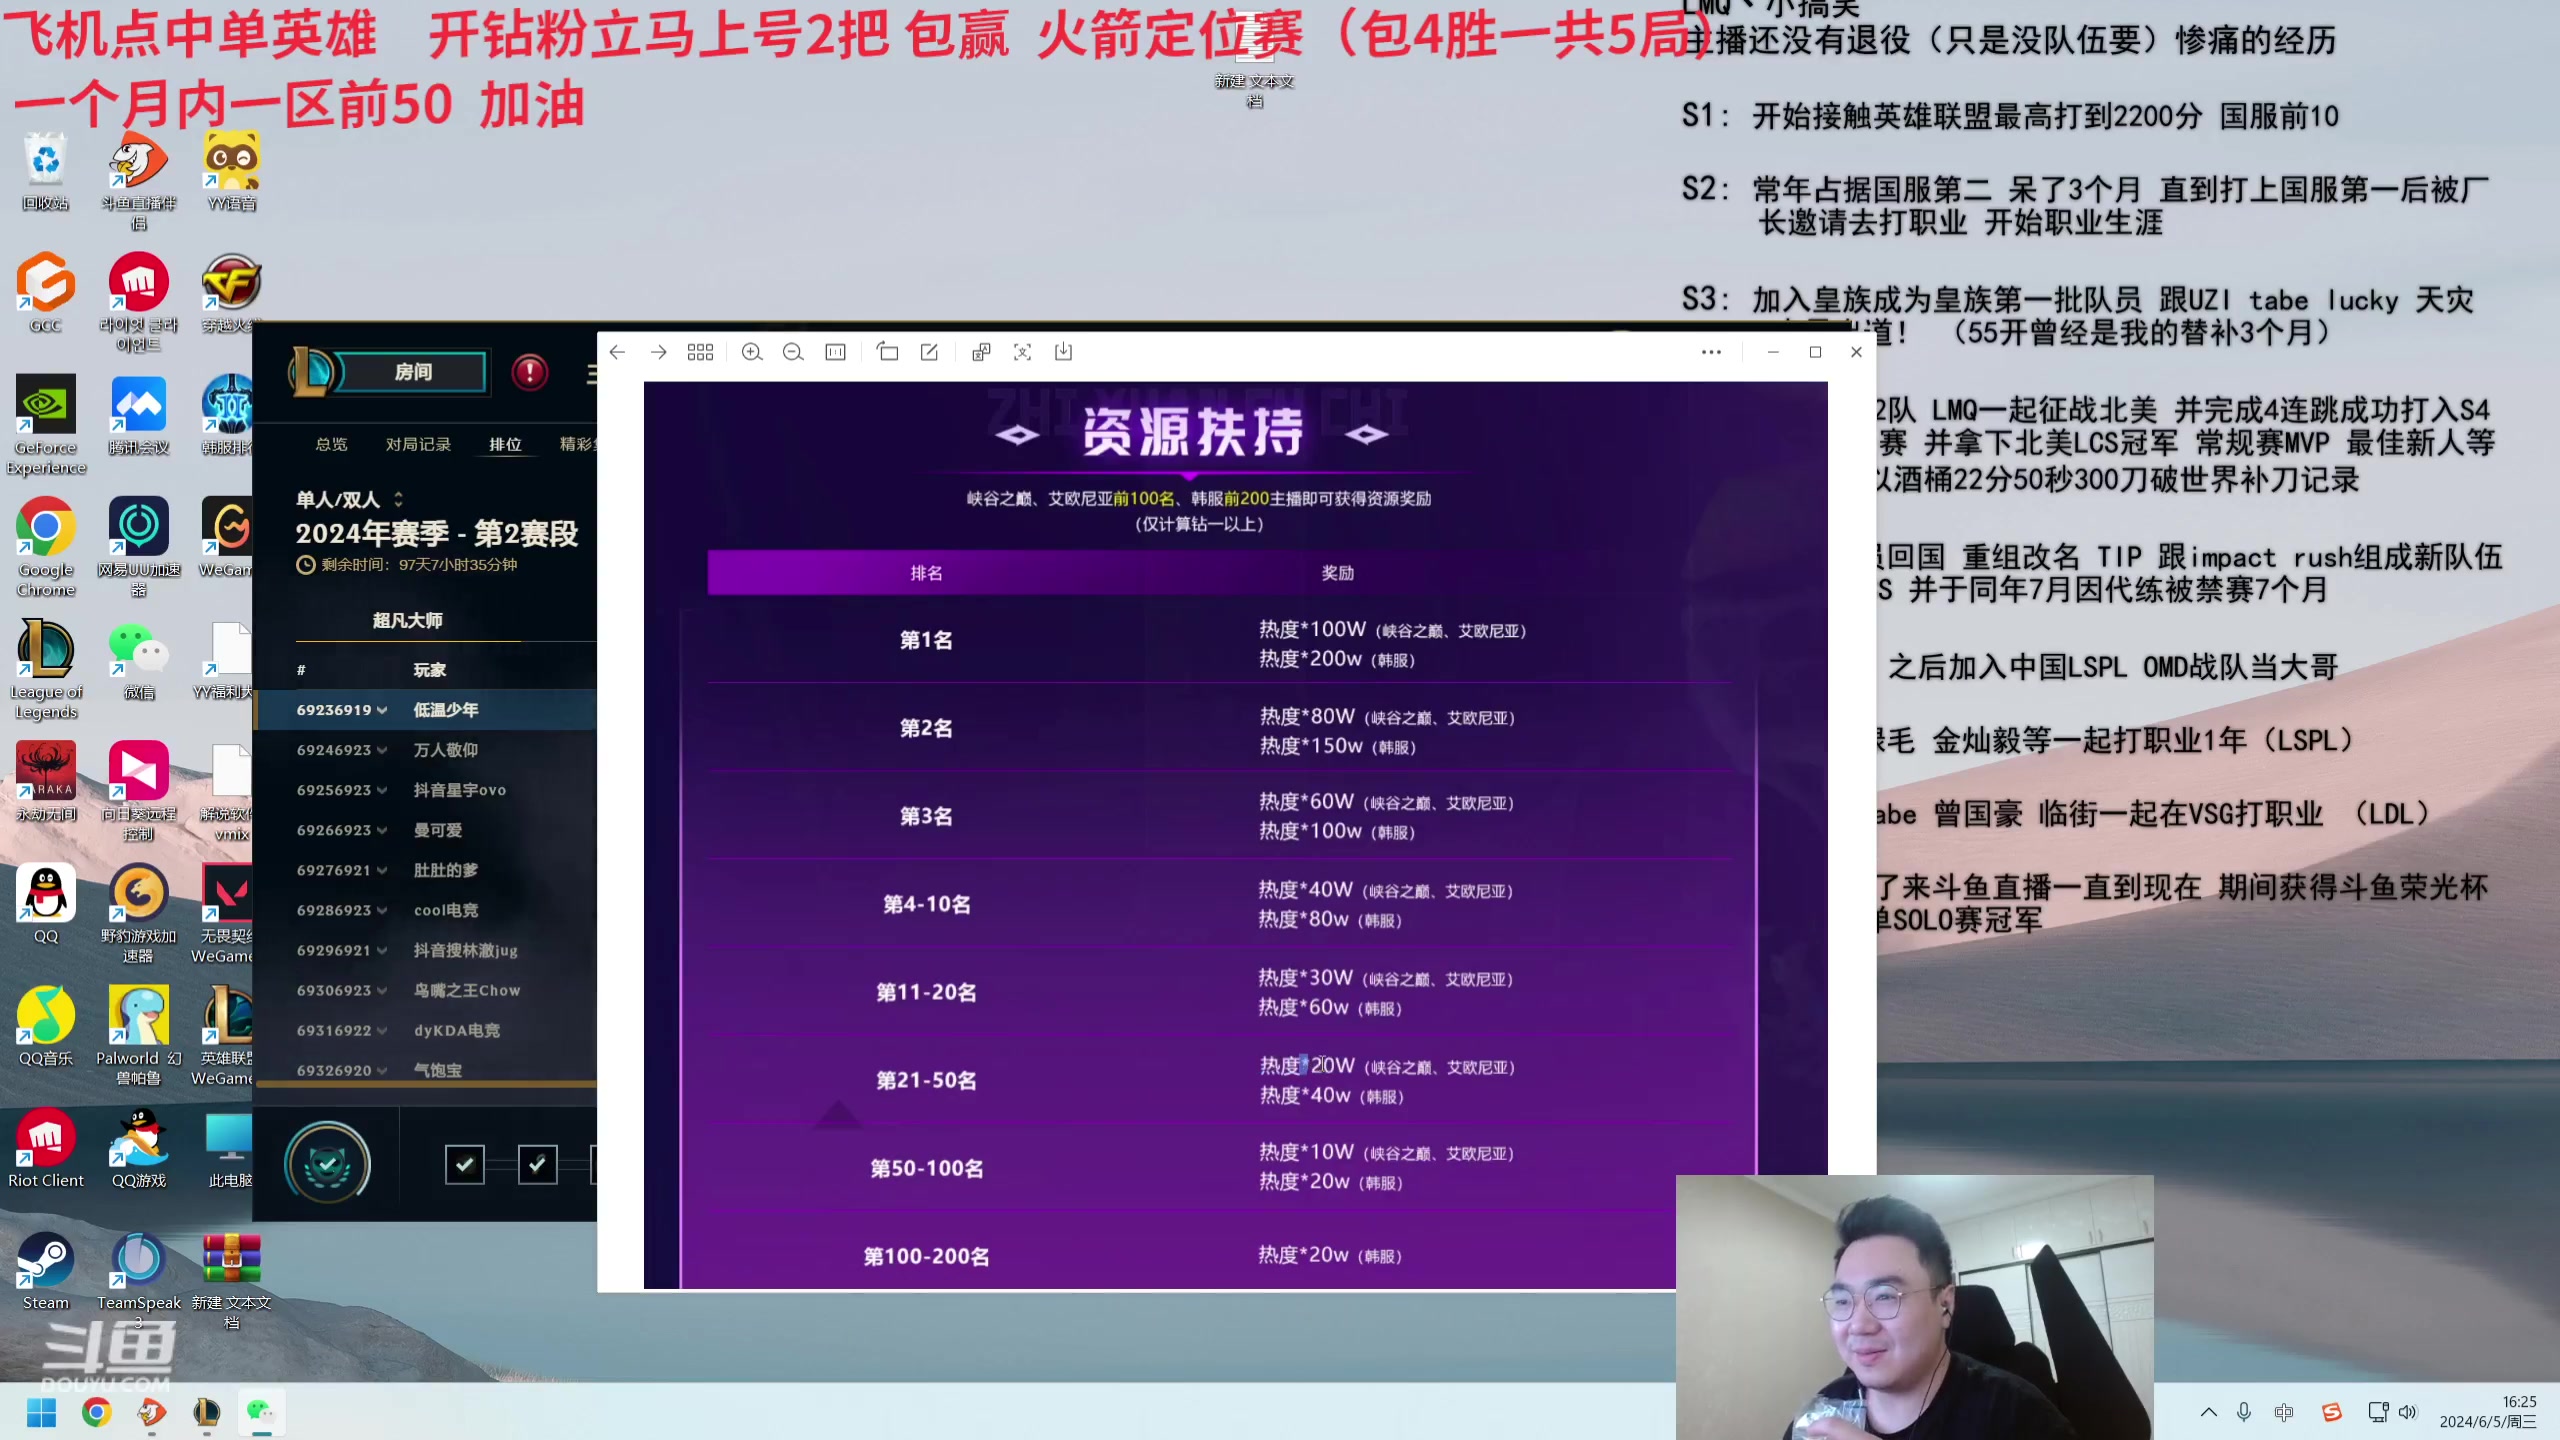This screenshot has height=1440, width=2560.
Task: Select player 鸟嘴之王Chow in the leaderboard
Action: click(467, 990)
